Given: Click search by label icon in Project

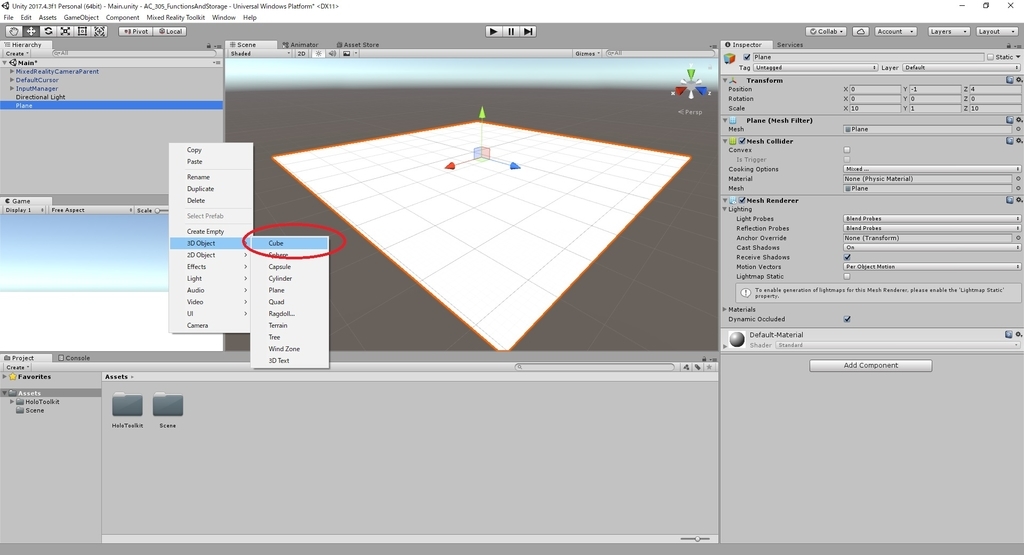Looking at the screenshot, I should pos(697,367).
